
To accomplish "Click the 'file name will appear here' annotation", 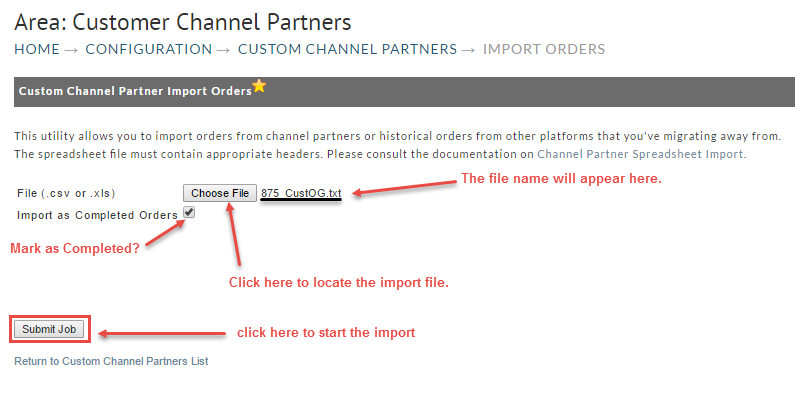I will tap(561, 178).
